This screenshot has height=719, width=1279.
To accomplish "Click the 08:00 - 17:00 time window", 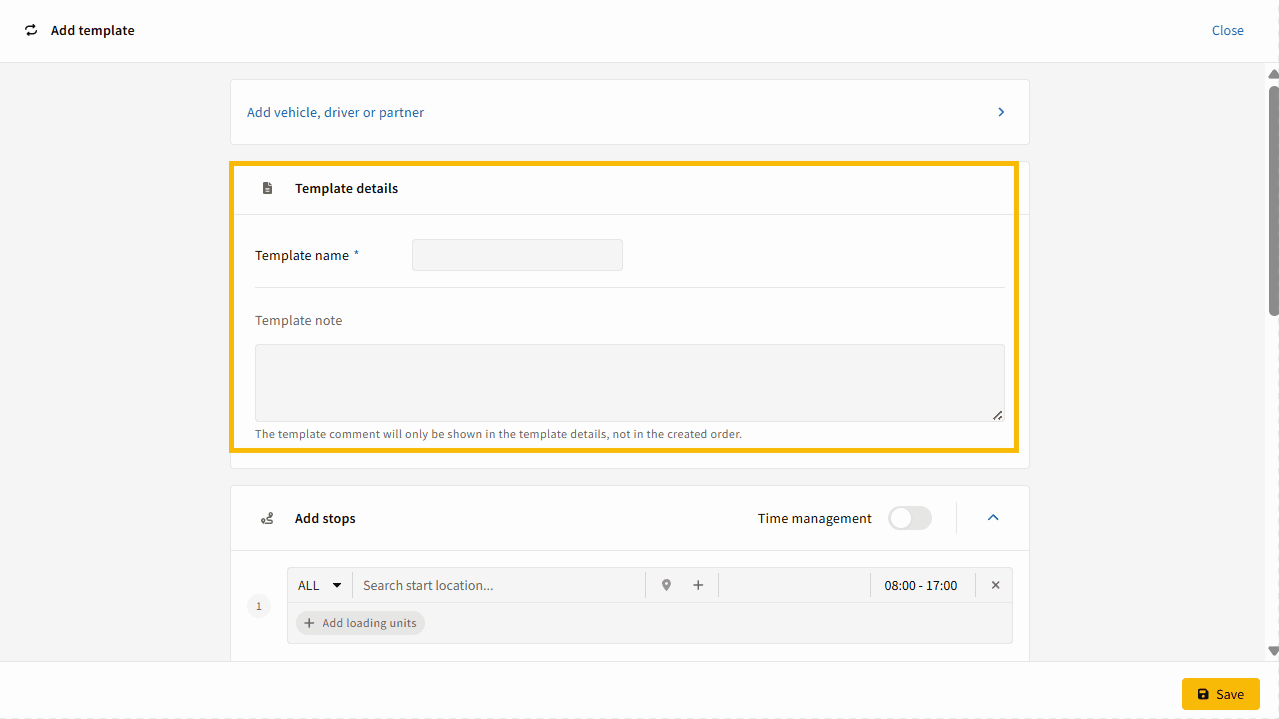I will (920, 585).
